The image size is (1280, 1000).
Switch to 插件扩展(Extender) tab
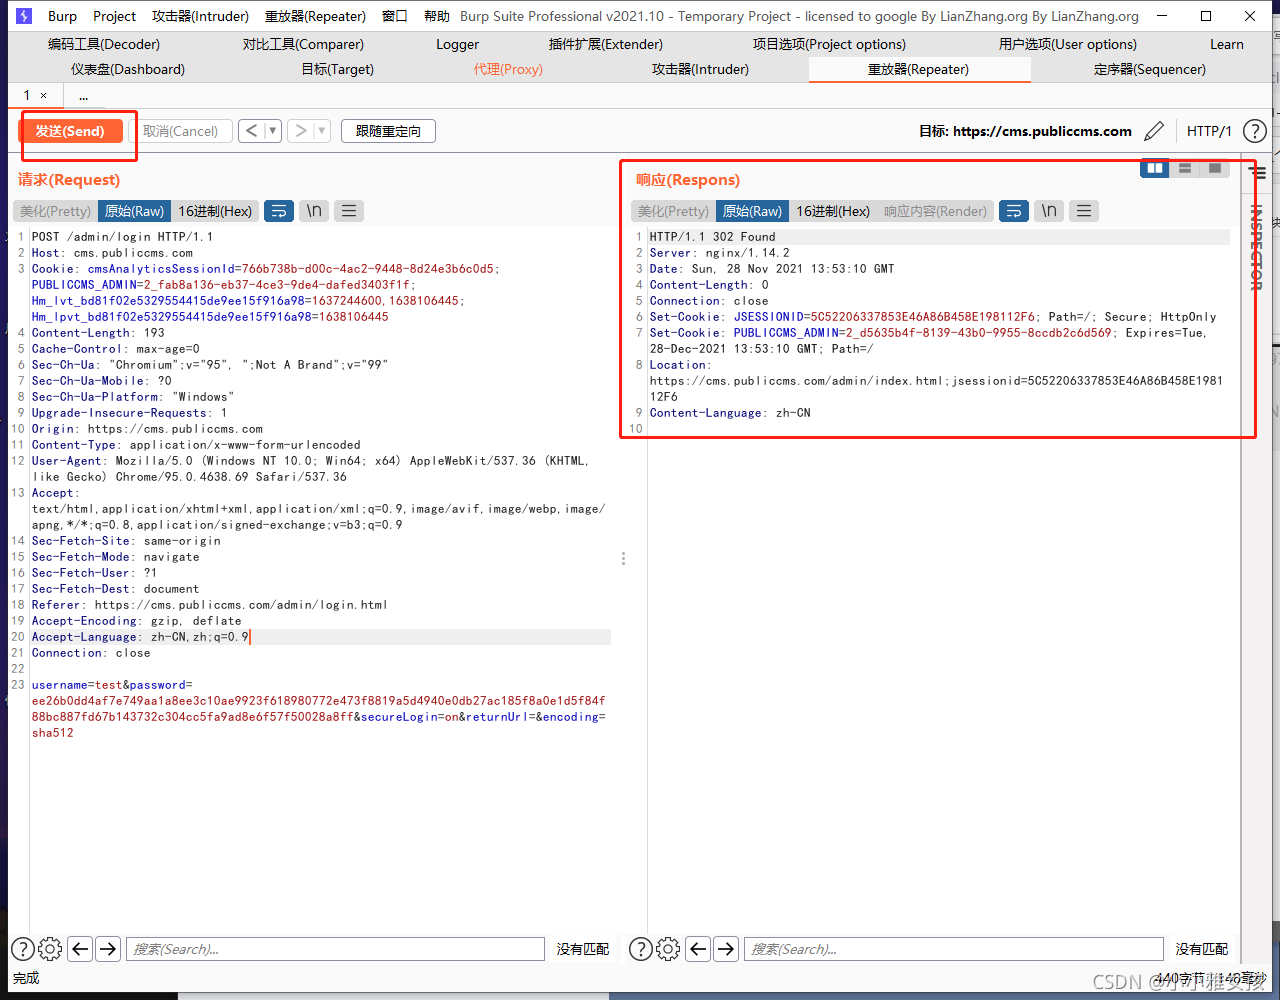point(606,44)
